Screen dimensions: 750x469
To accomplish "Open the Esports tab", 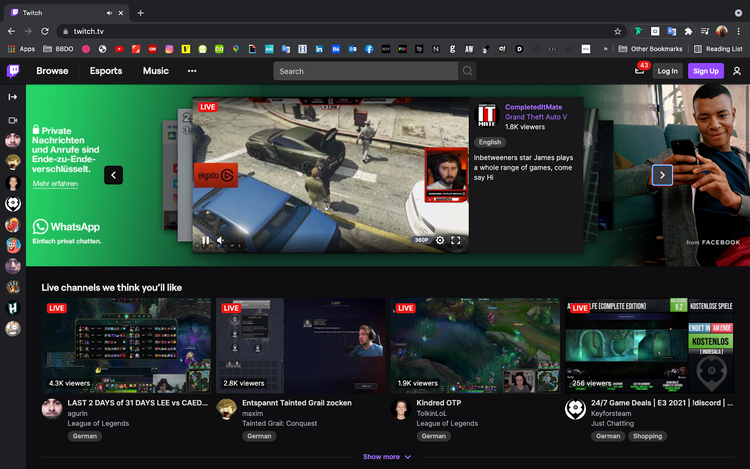I will pyautogui.click(x=106, y=71).
